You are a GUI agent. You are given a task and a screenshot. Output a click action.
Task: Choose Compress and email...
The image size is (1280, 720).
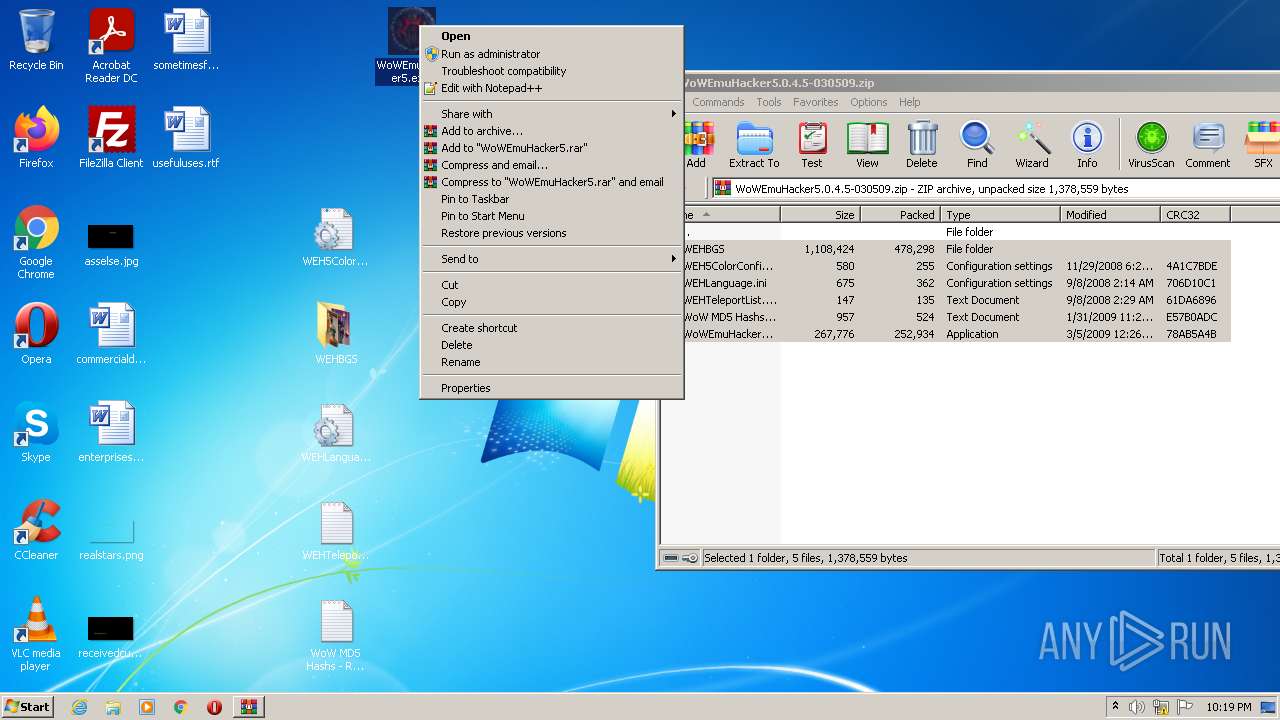point(551,165)
